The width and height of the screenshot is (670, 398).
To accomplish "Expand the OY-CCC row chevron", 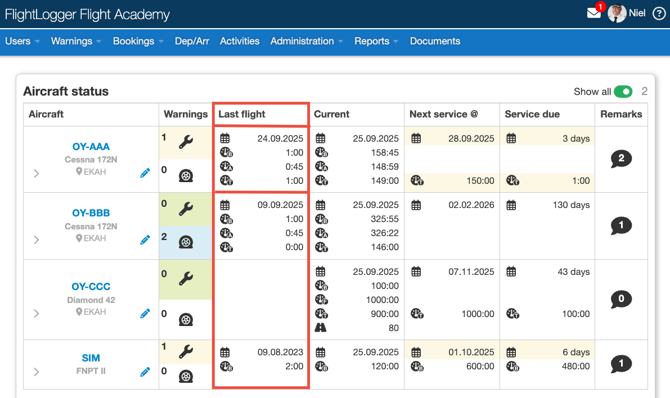I will pos(36,313).
